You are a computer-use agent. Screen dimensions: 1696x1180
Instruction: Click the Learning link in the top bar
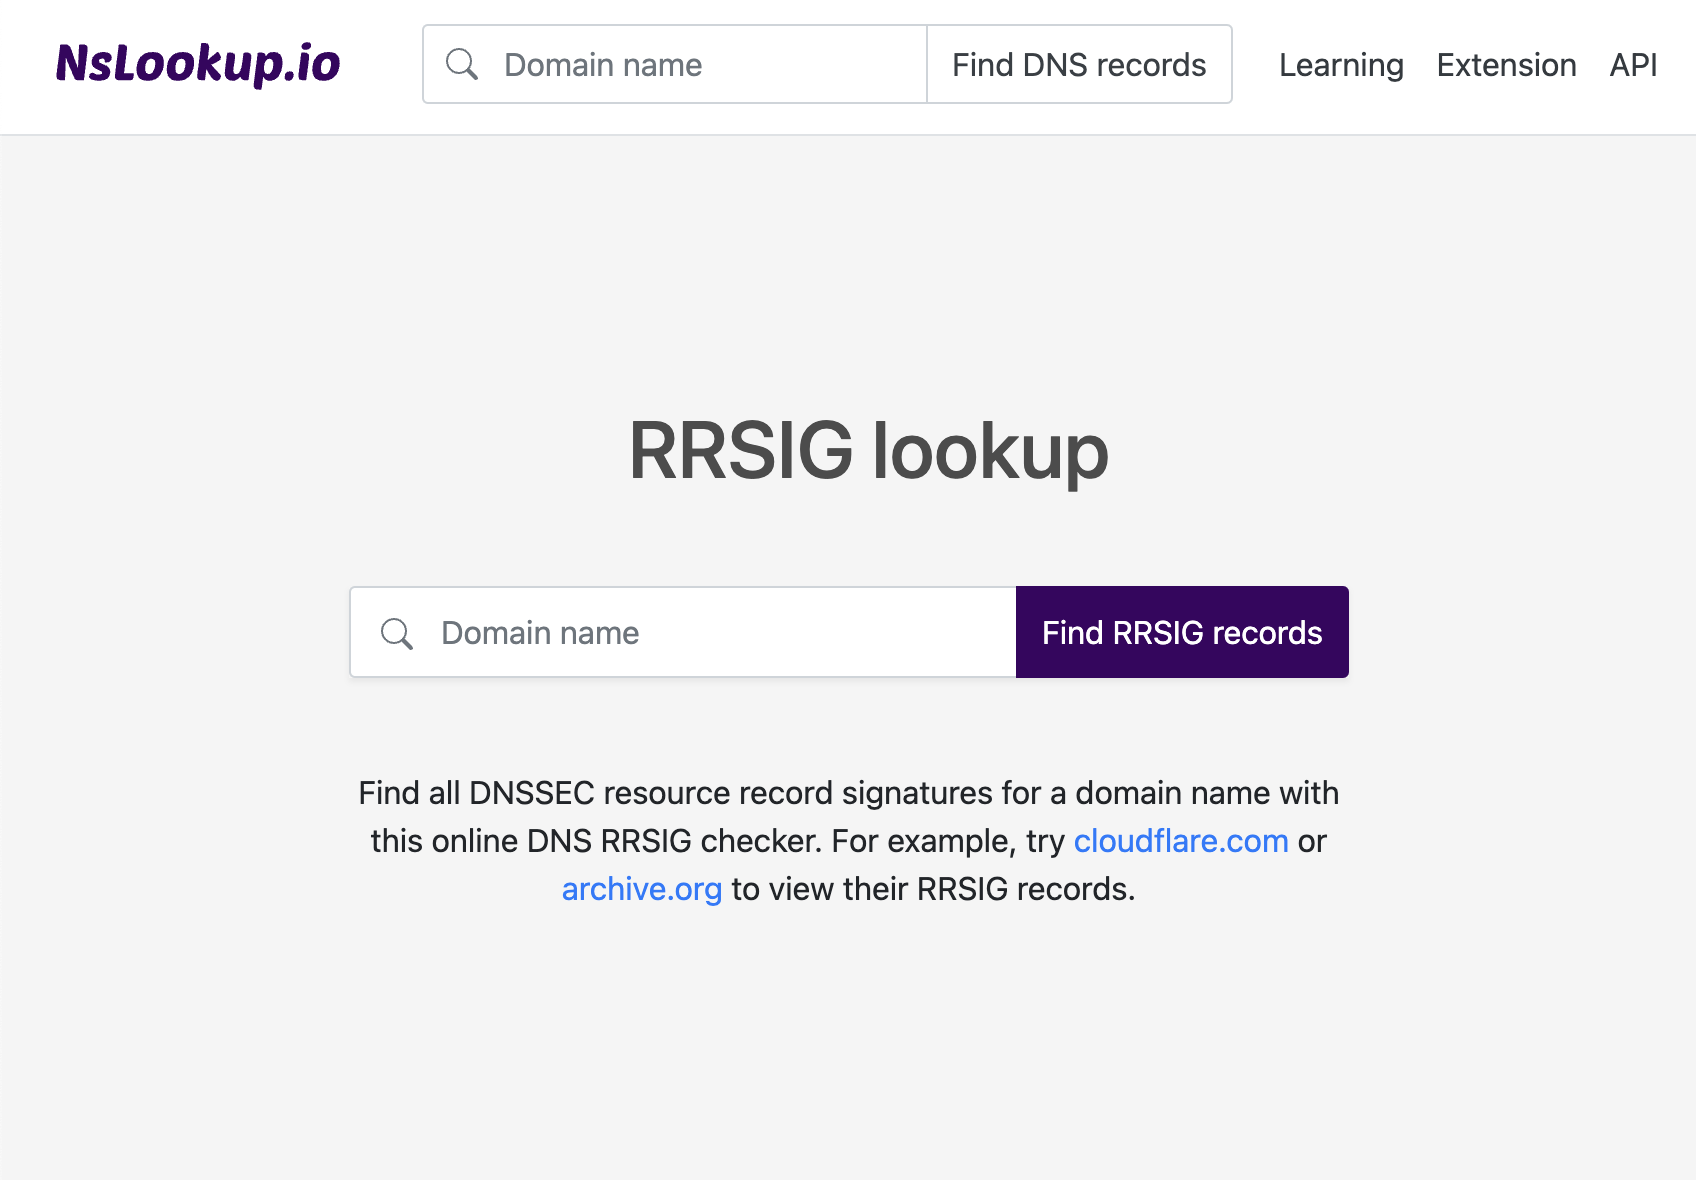point(1340,64)
